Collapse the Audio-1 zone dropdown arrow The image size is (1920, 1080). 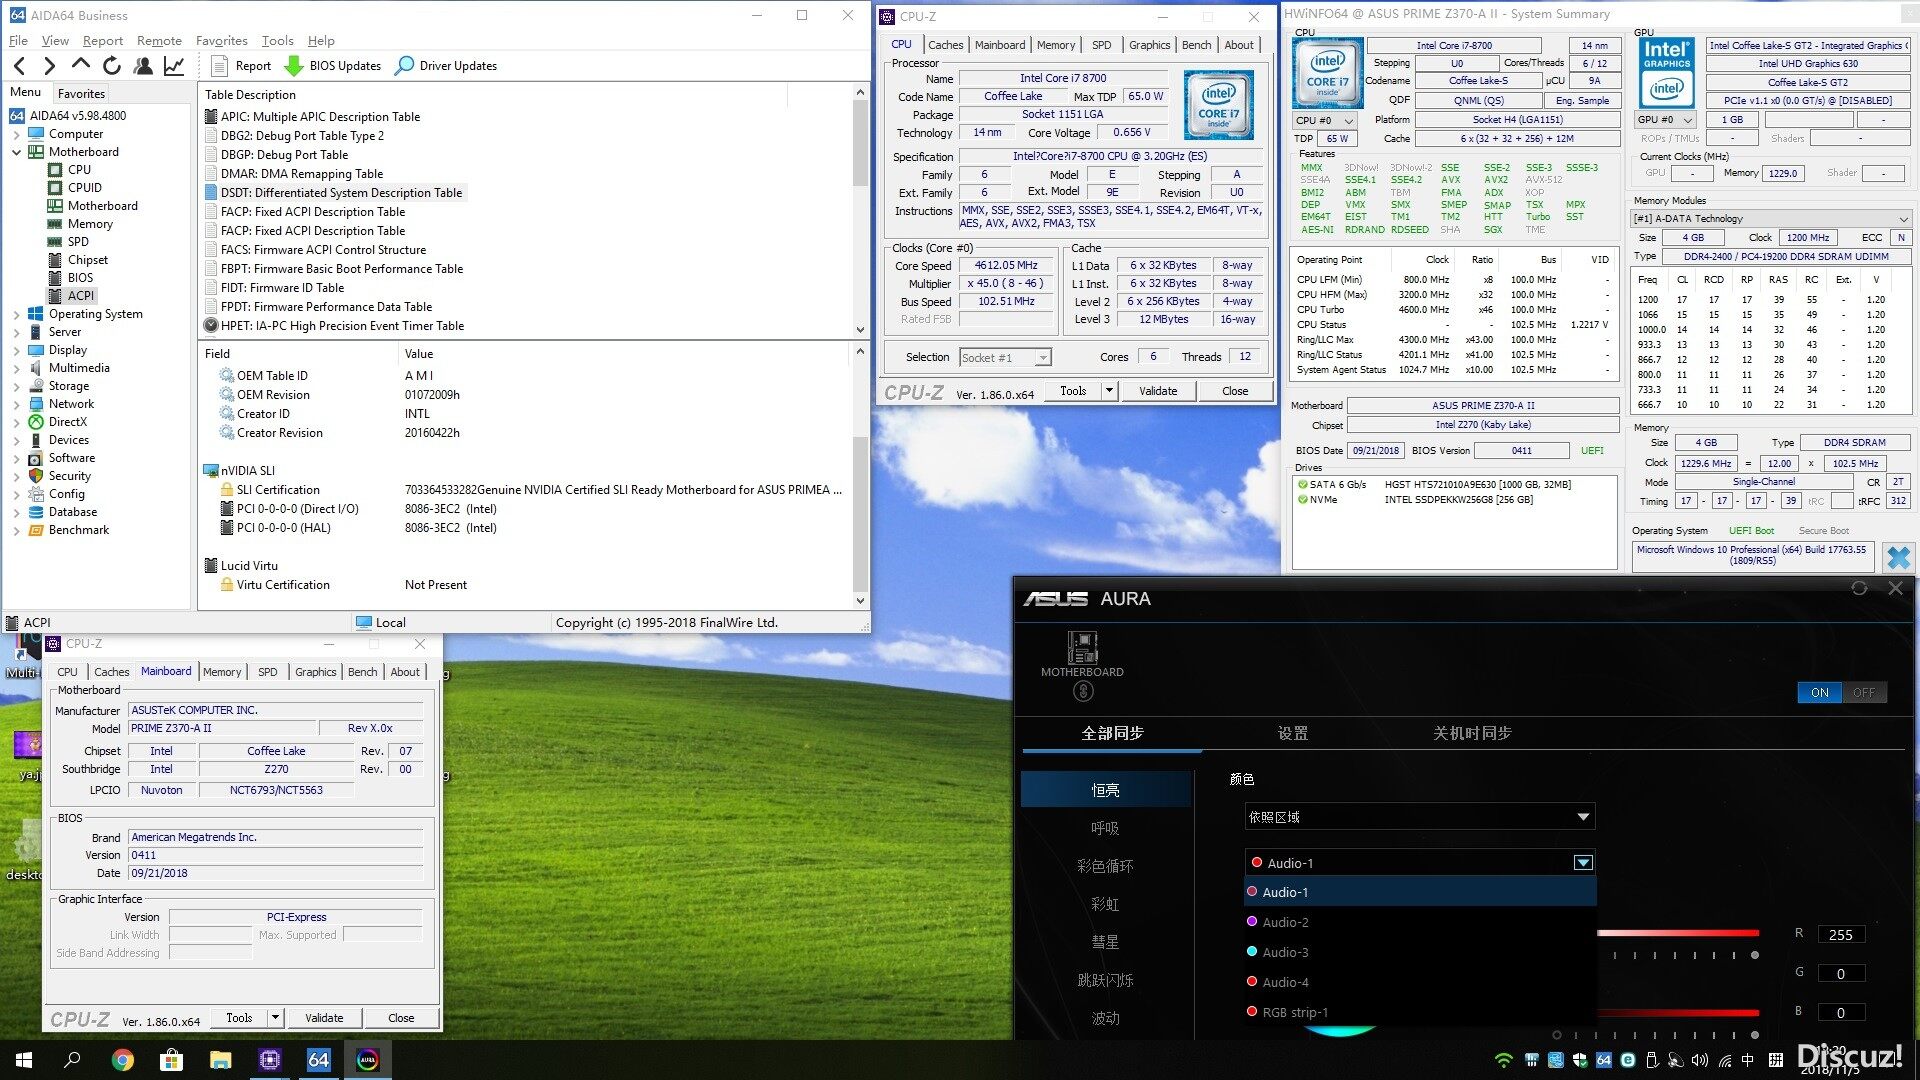point(1583,863)
